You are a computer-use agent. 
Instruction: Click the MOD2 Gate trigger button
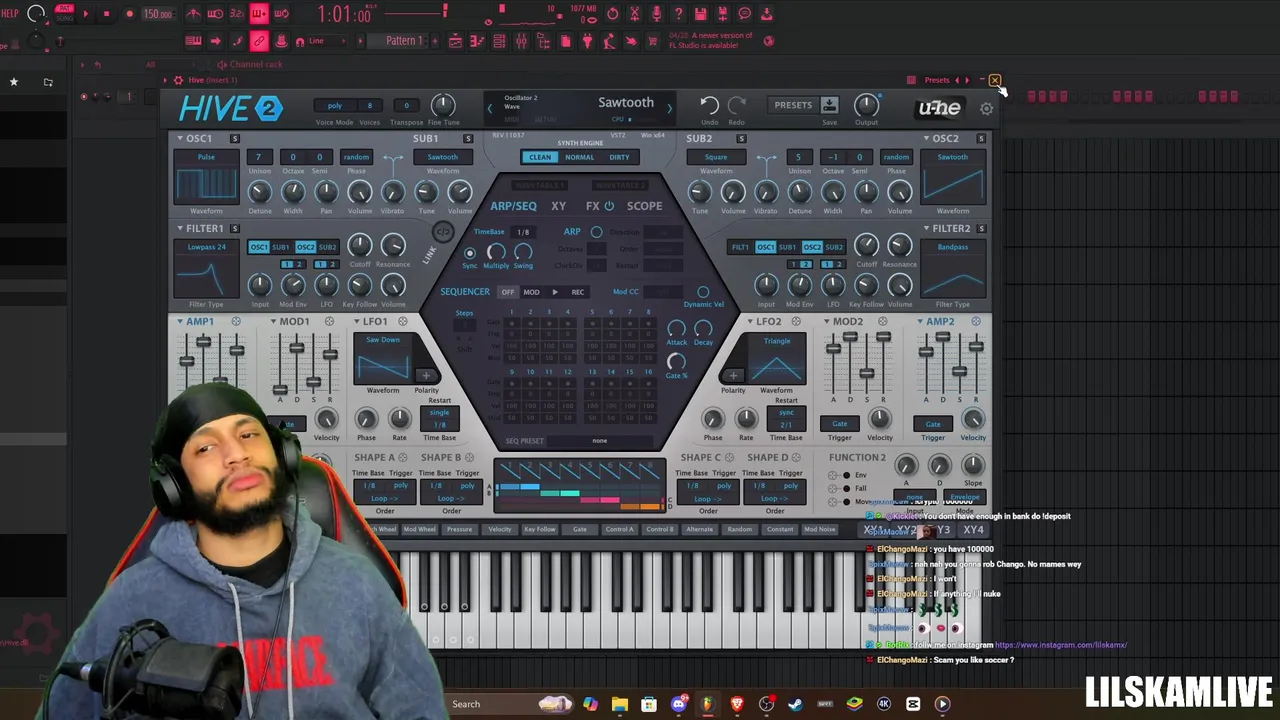coord(839,424)
